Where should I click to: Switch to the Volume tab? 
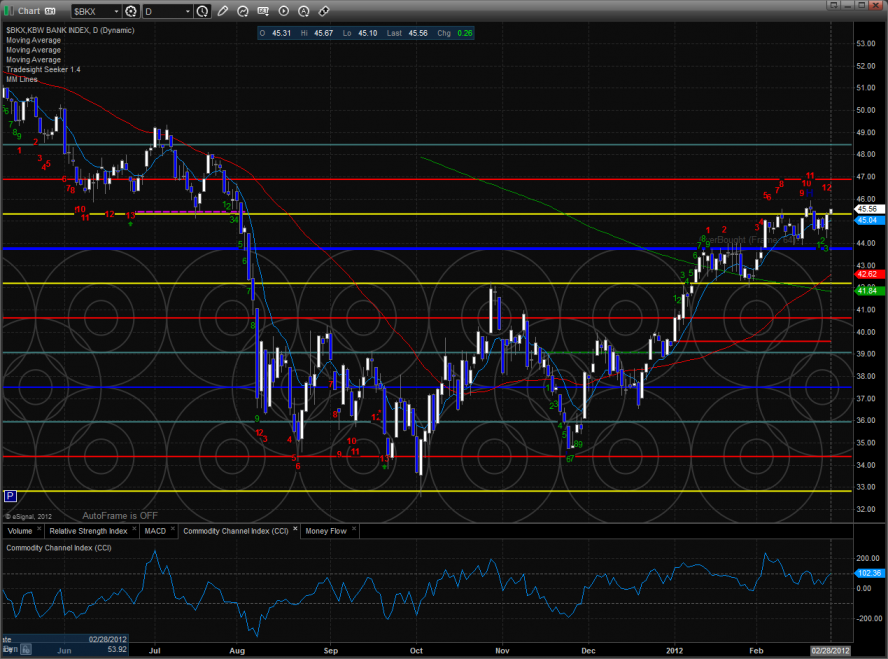pos(19,530)
